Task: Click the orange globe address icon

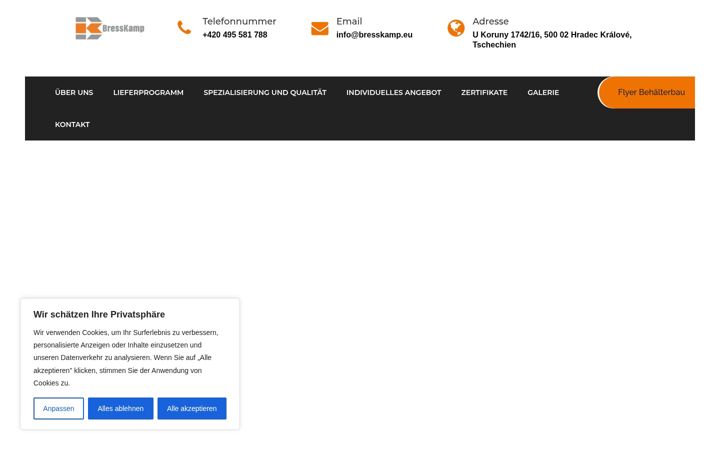Action: [456, 28]
